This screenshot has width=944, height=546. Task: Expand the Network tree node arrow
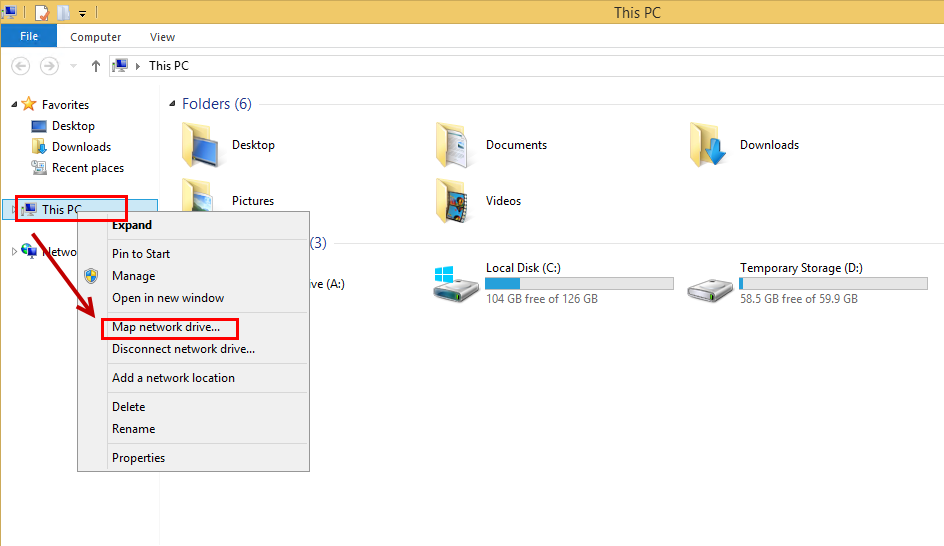pyautogui.click(x=14, y=252)
